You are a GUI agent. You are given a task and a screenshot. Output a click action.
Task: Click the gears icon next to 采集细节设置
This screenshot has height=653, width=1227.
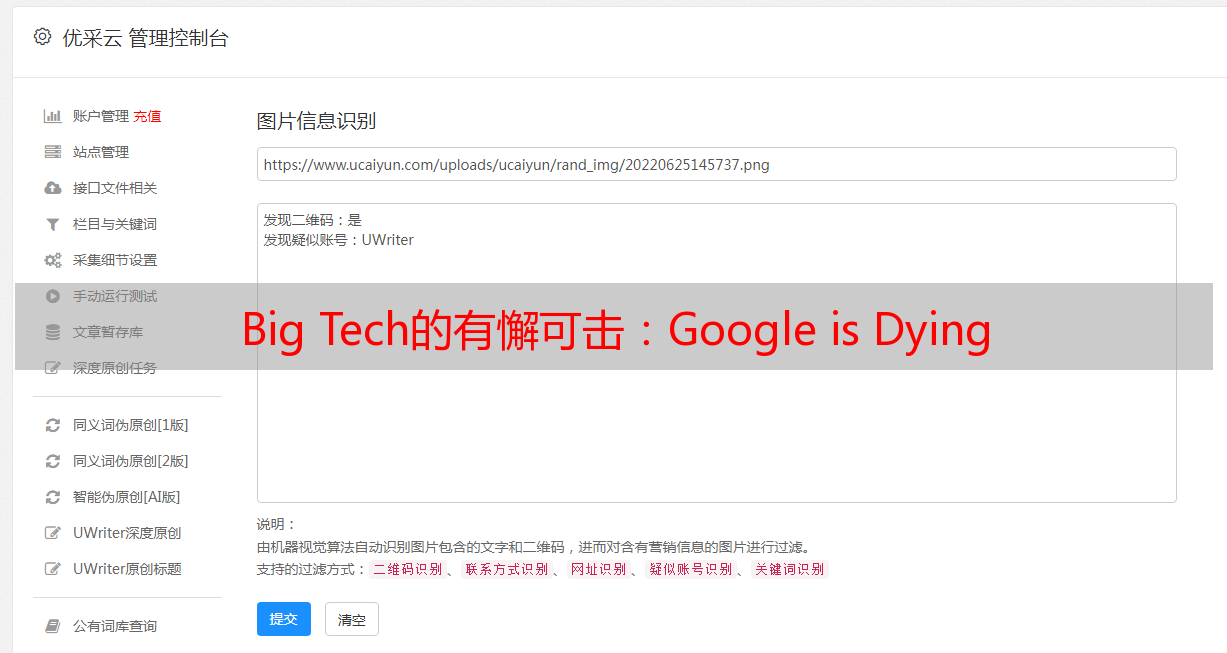click(53, 260)
